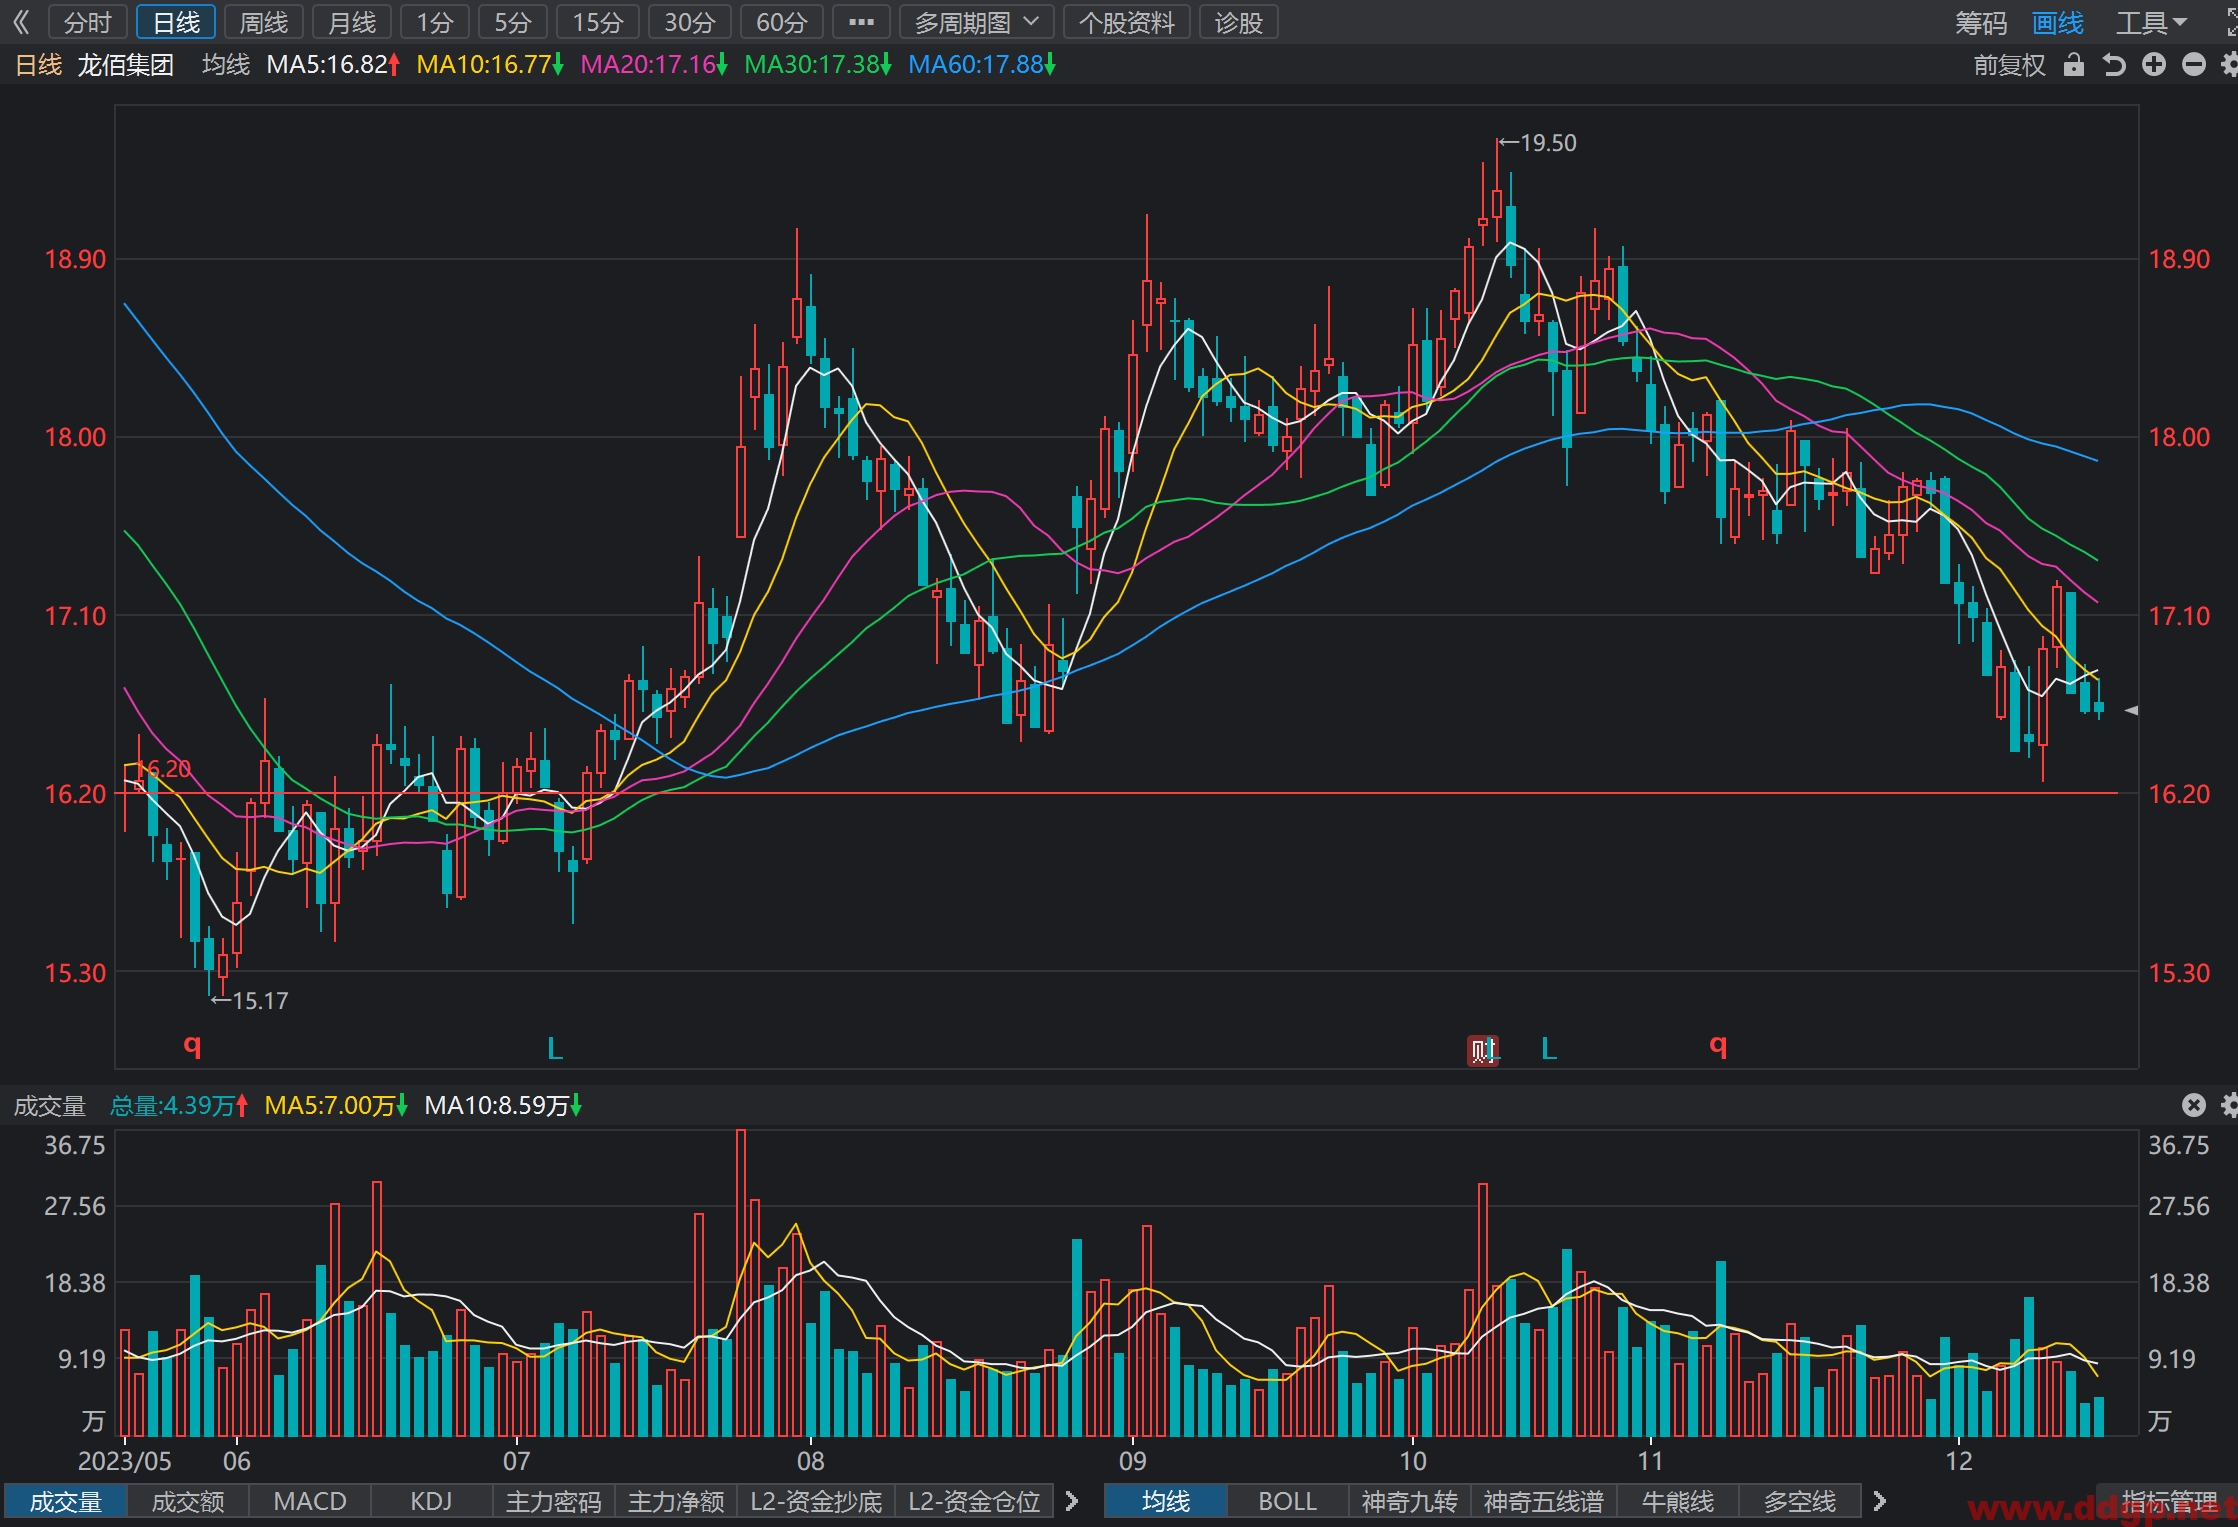Image resolution: width=2238 pixels, height=1527 pixels.
Task: Click the MA20:17.16 legend label
Action: click(654, 65)
